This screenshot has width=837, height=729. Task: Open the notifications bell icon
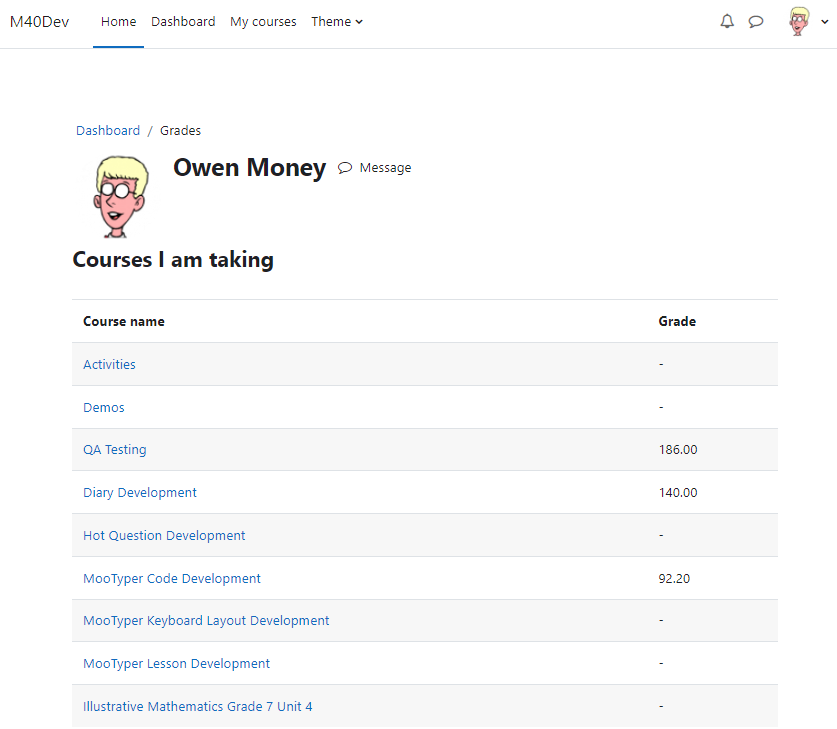tap(727, 21)
